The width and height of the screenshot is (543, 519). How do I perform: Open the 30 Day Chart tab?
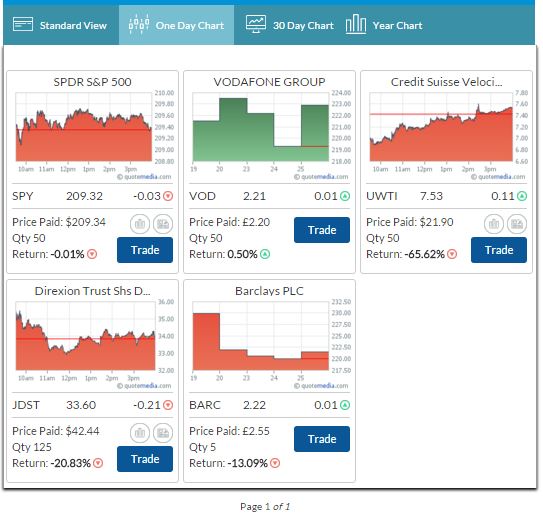point(289,25)
